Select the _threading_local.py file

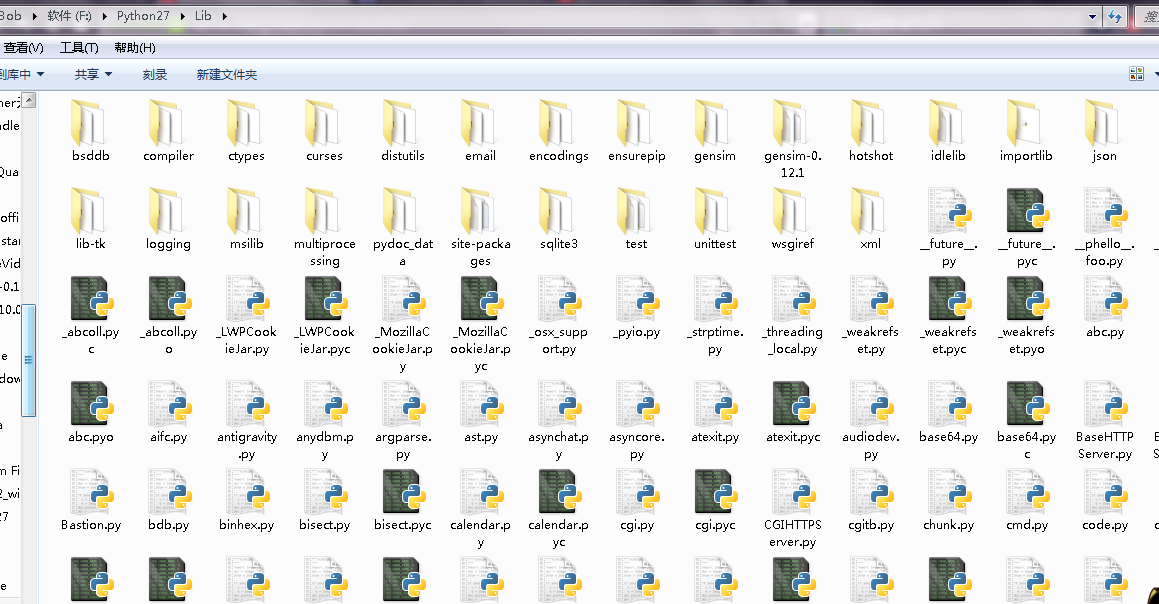792,316
